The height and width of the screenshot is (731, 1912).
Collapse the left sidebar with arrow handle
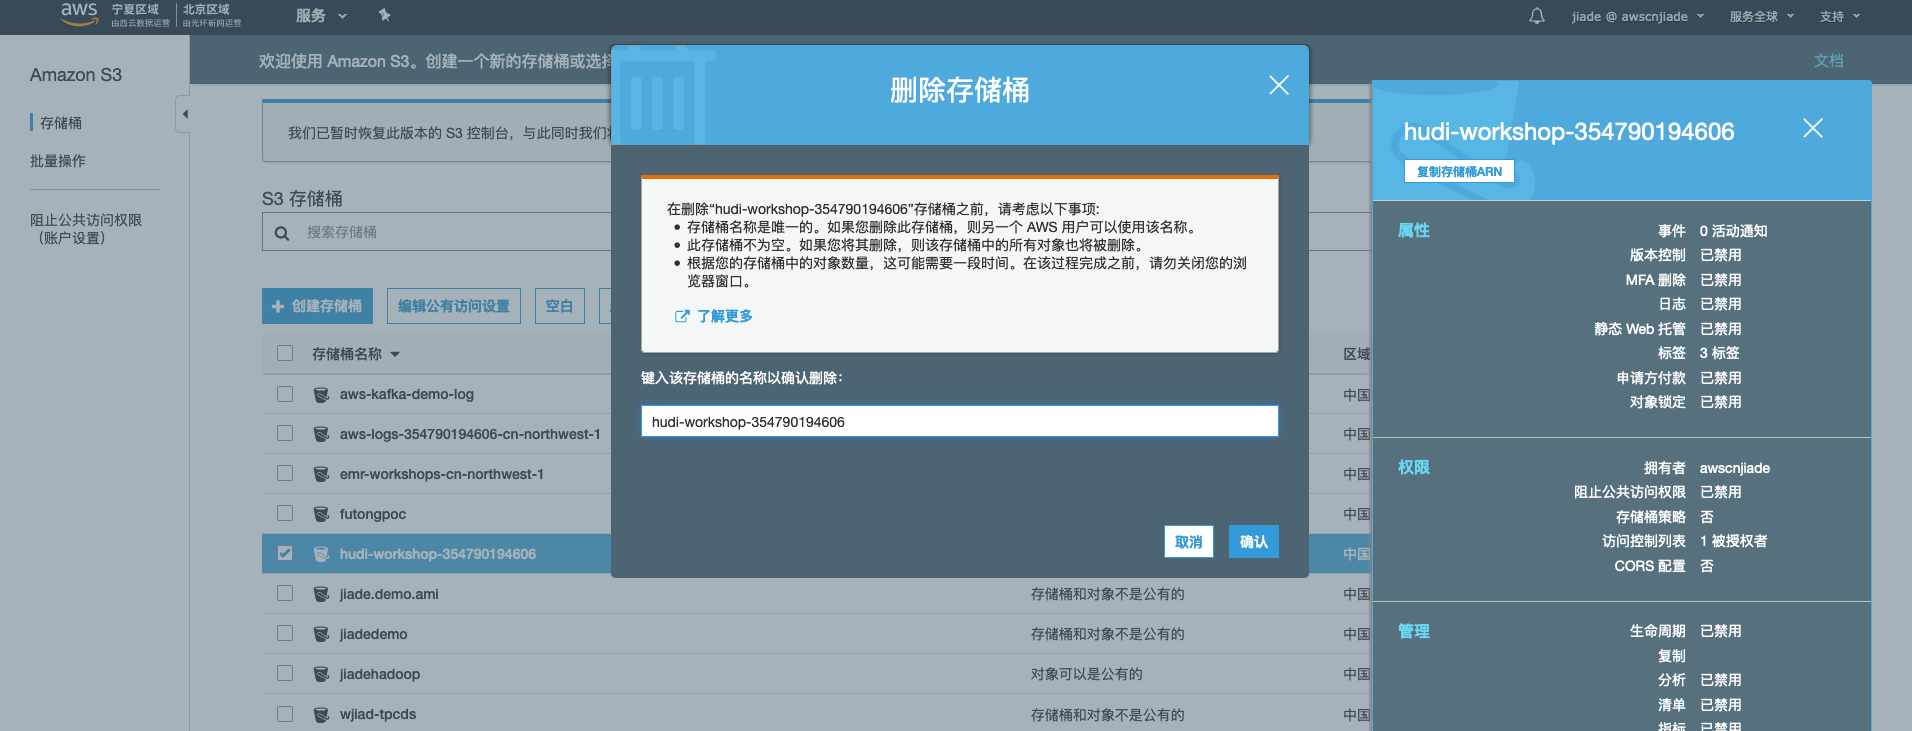point(184,114)
